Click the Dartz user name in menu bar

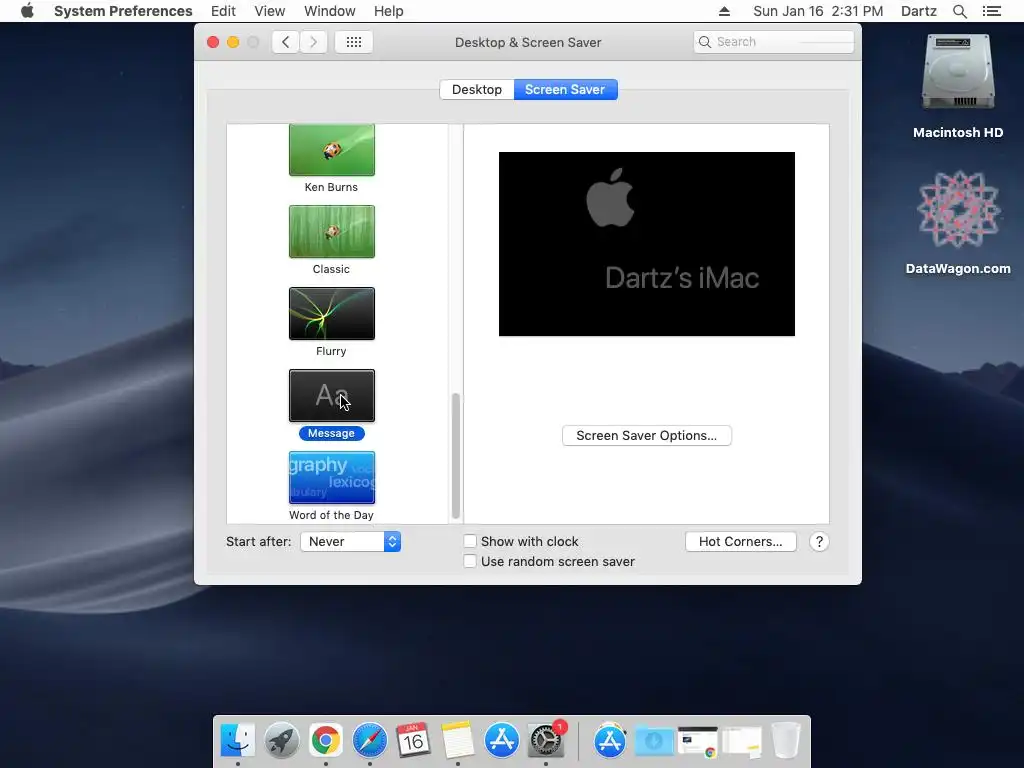(x=919, y=11)
